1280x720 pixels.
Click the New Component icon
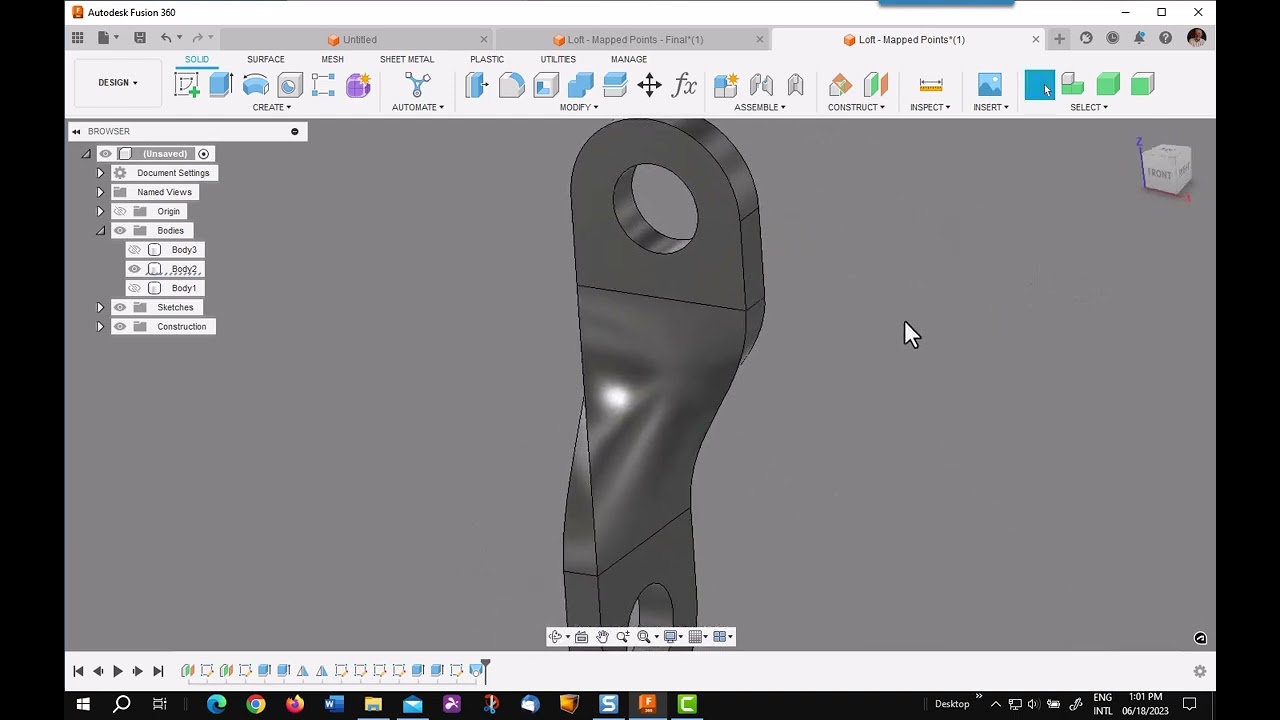click(726, 85)
